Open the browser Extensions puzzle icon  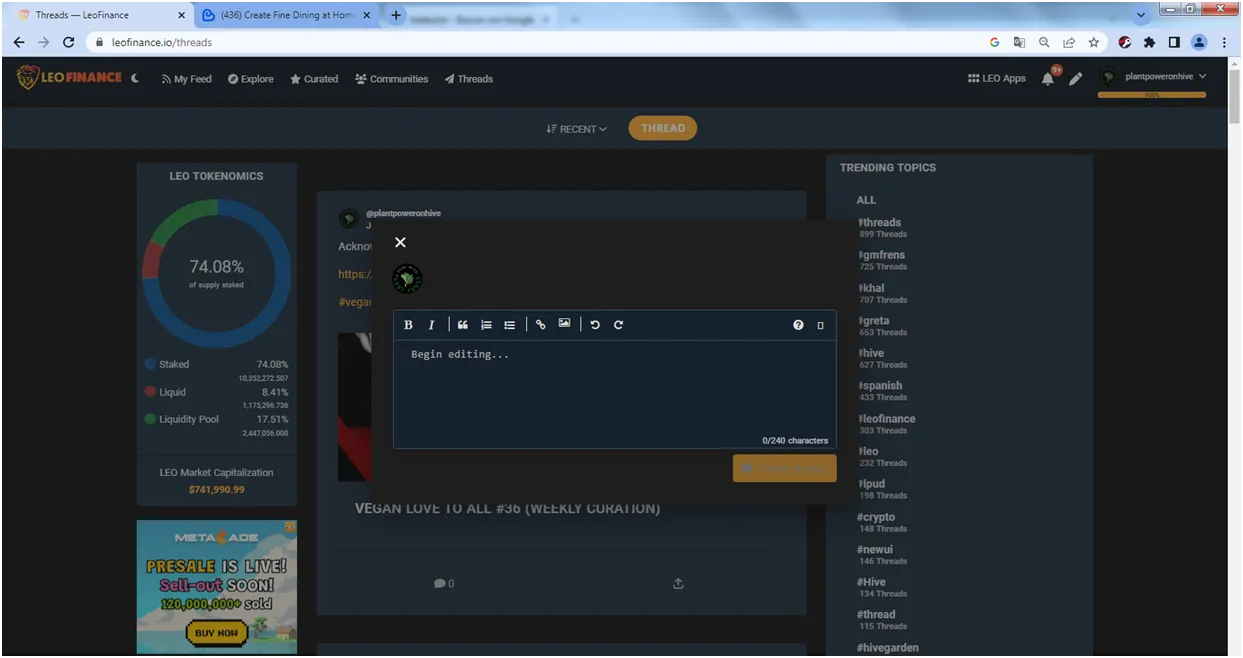coord(1149,42)
